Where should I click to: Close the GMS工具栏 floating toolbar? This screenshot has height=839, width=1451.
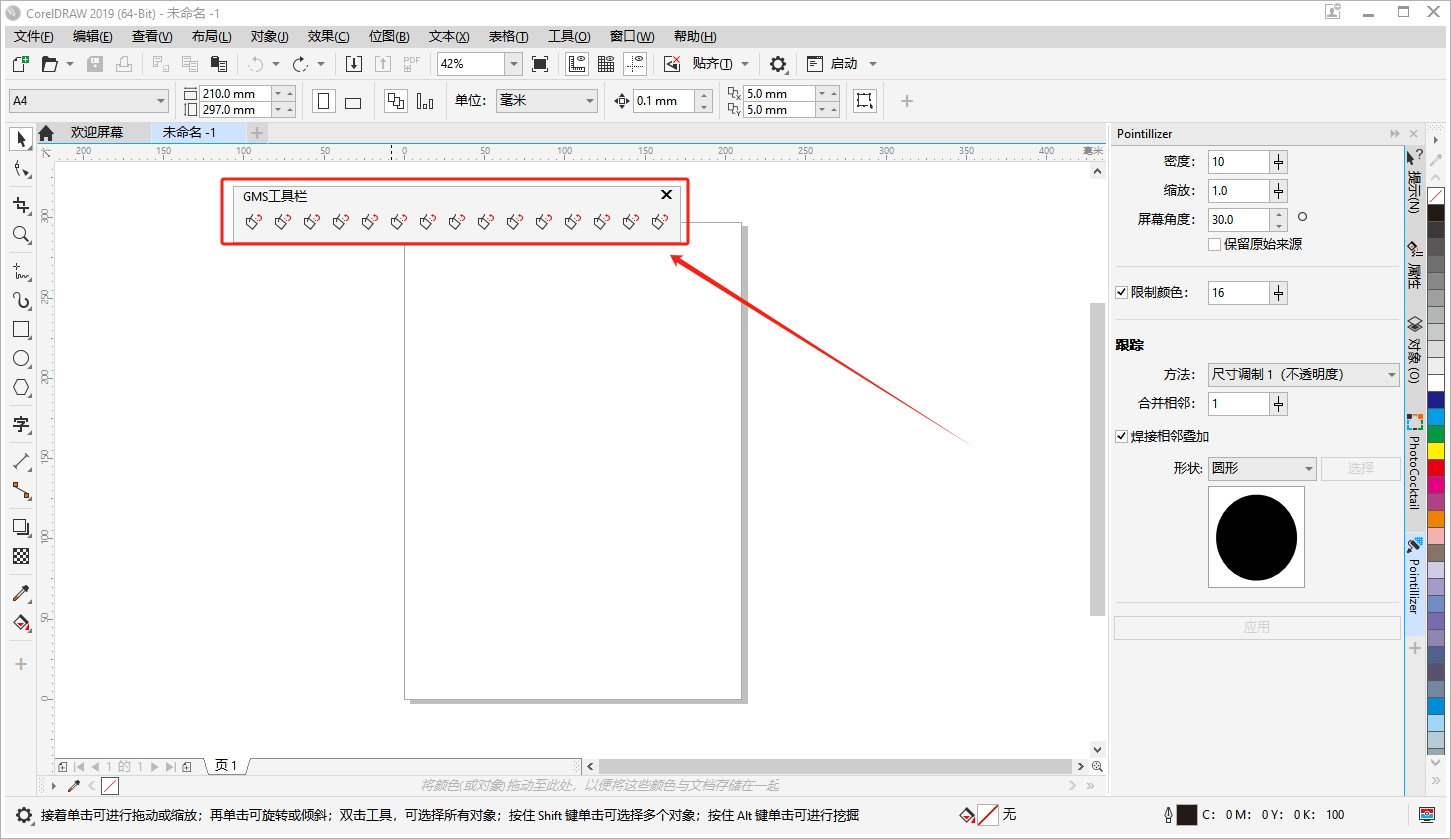pyautogui.click(x=666, y=195)
